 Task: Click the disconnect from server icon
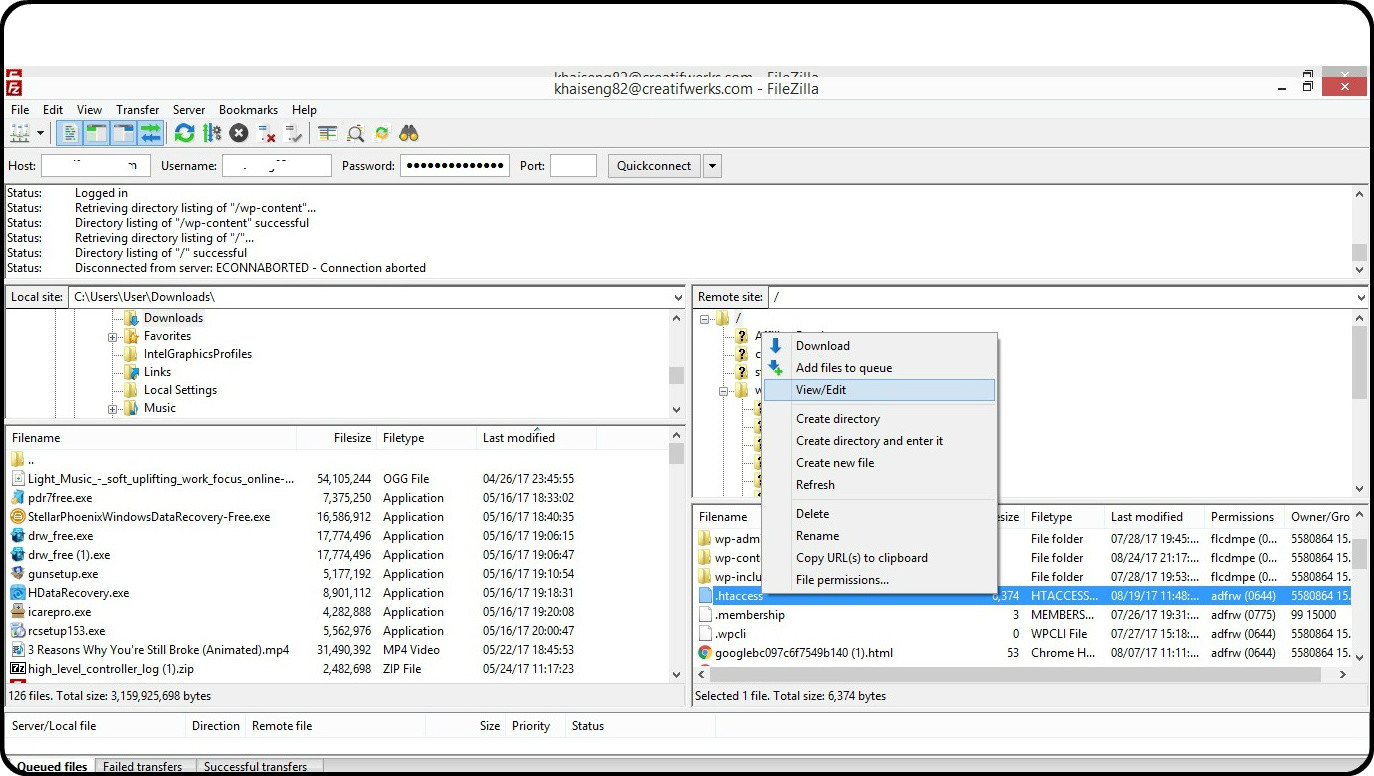(x=266, y=133)
